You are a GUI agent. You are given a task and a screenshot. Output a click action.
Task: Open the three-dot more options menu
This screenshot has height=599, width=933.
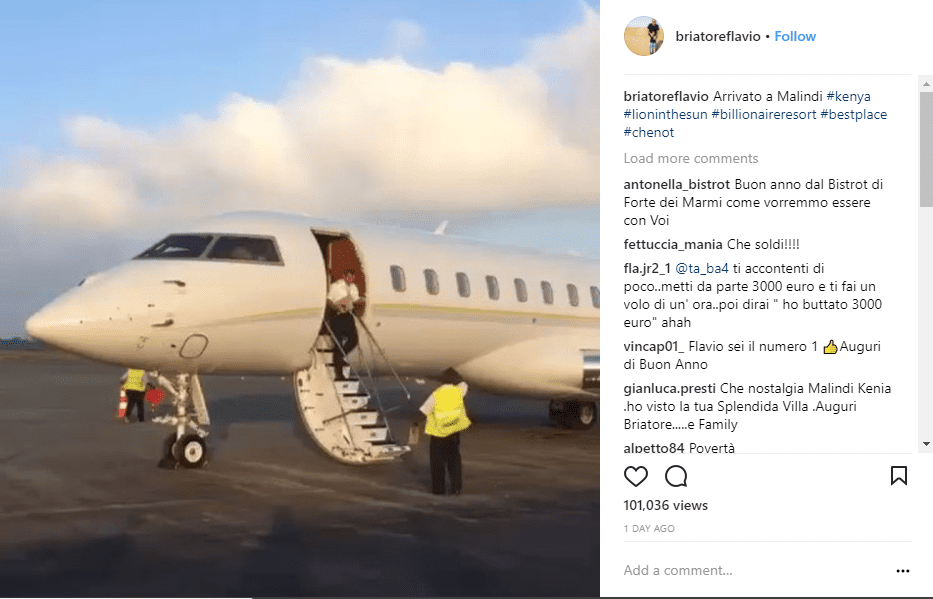pos(903,570)
